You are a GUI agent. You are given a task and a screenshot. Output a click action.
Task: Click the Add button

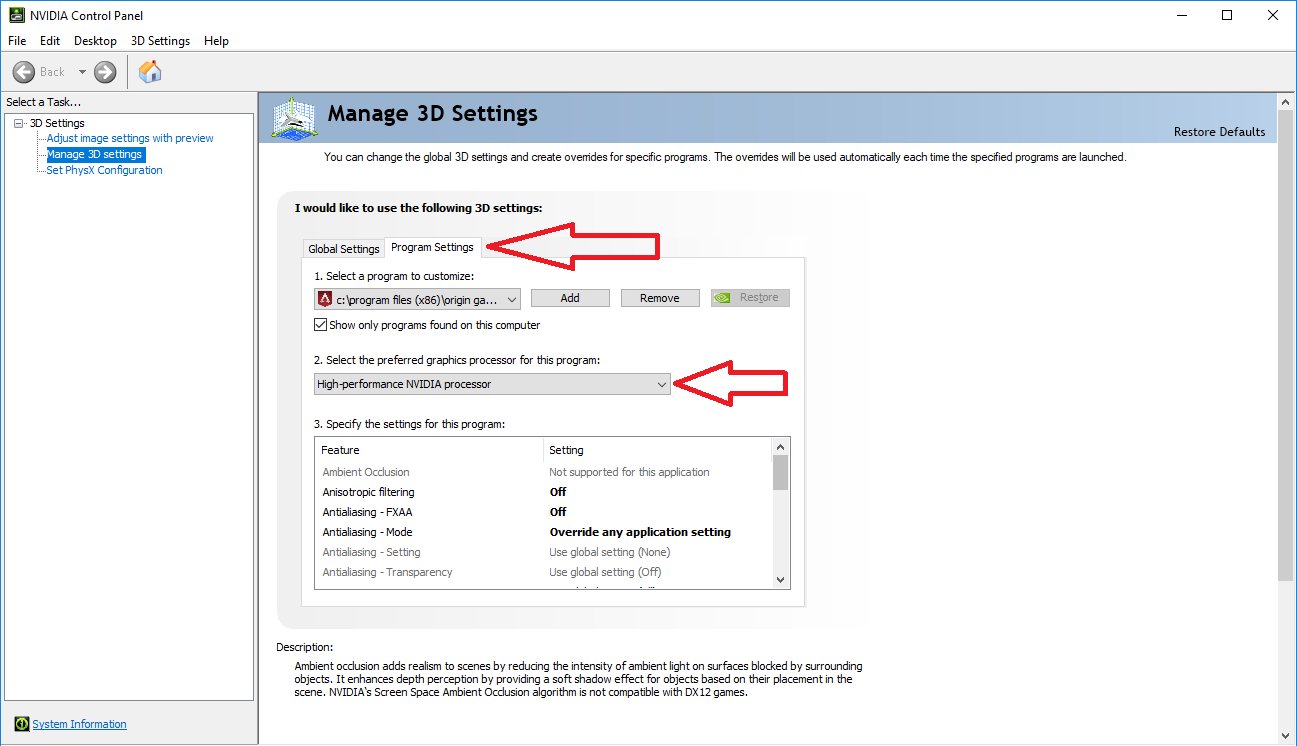point(570,298)
